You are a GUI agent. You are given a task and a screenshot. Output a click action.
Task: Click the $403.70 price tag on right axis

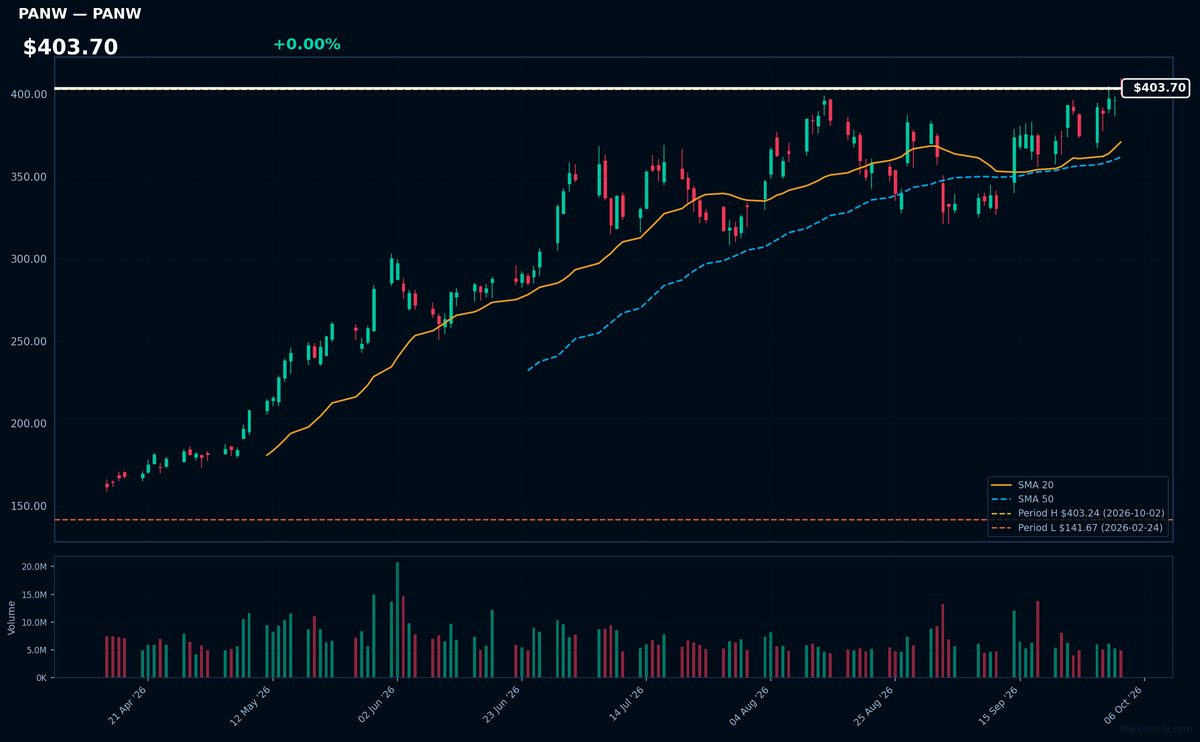(1155, 88)
